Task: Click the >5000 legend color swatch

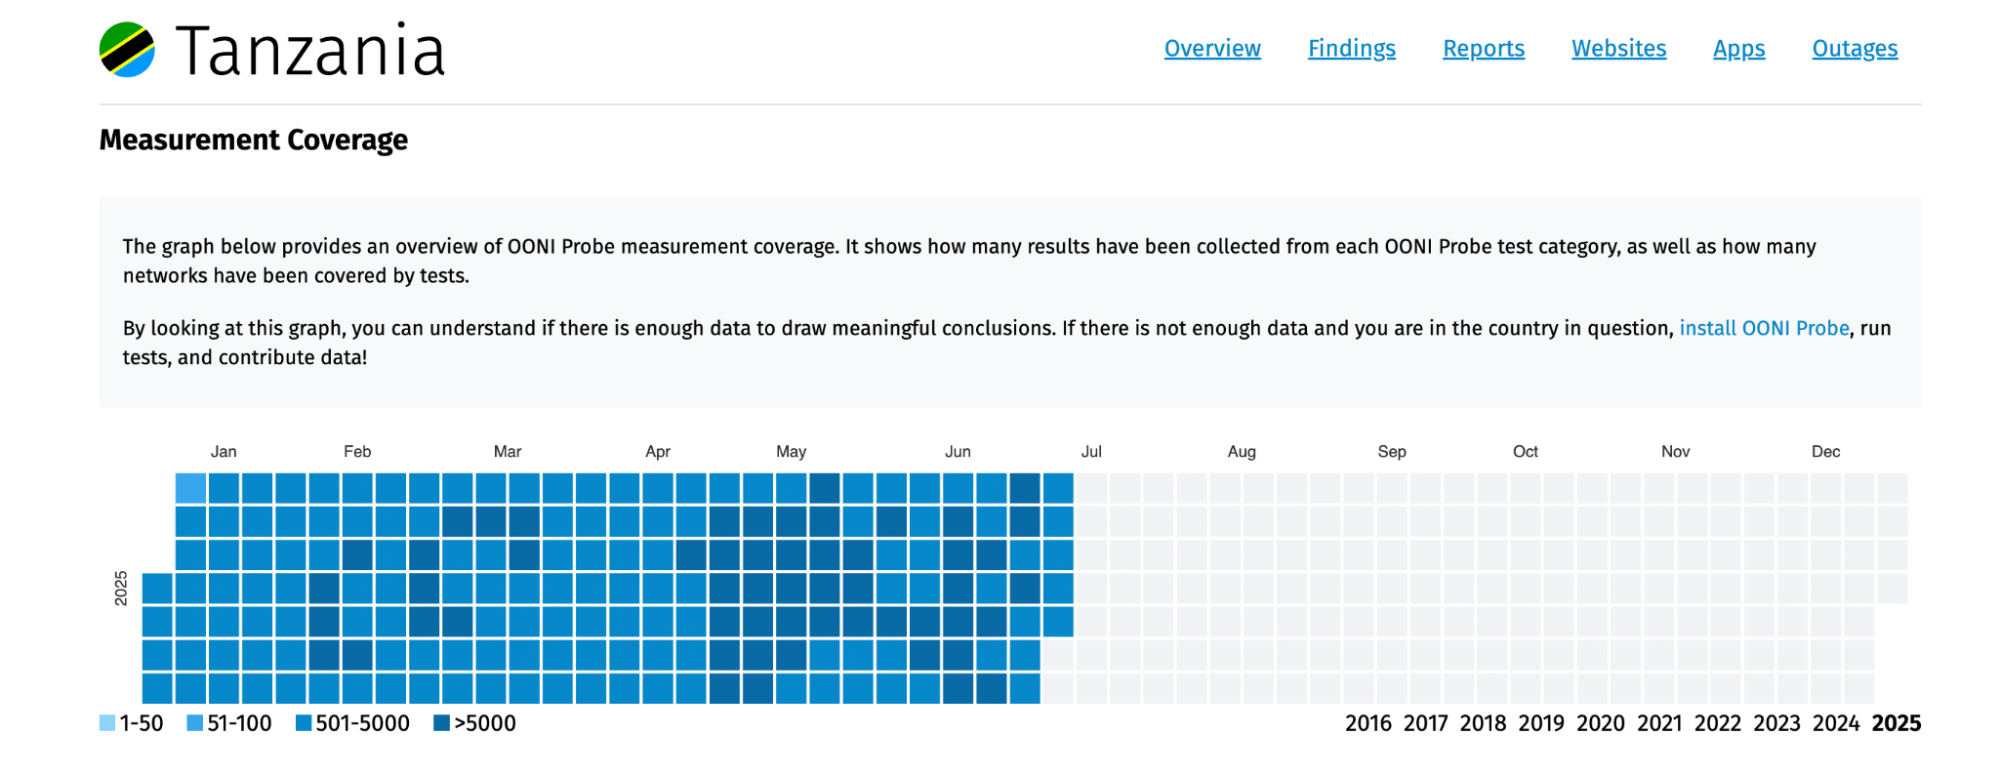Action: point(441,723)
